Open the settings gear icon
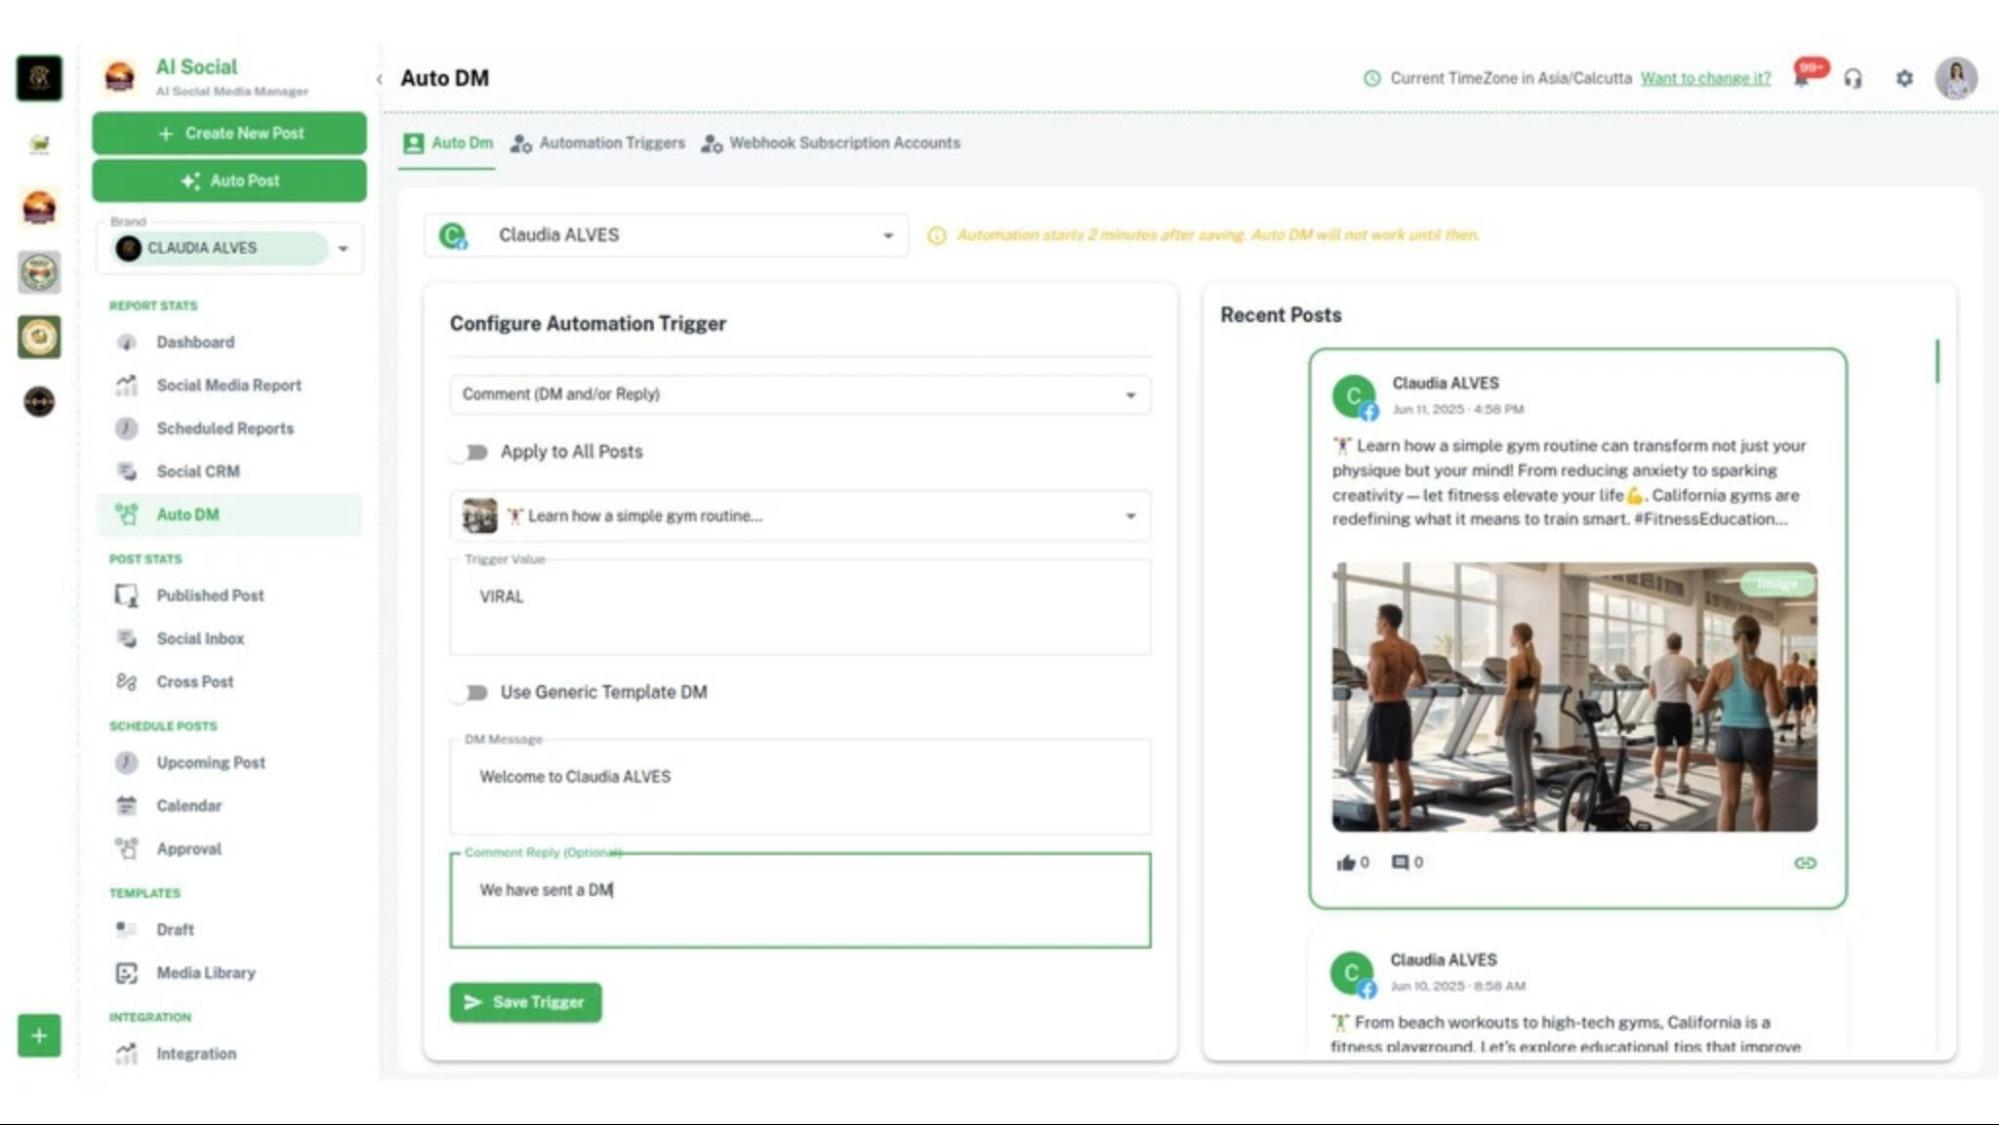This screenshot has height=1125, width=1999. [x=1904, y=78]
